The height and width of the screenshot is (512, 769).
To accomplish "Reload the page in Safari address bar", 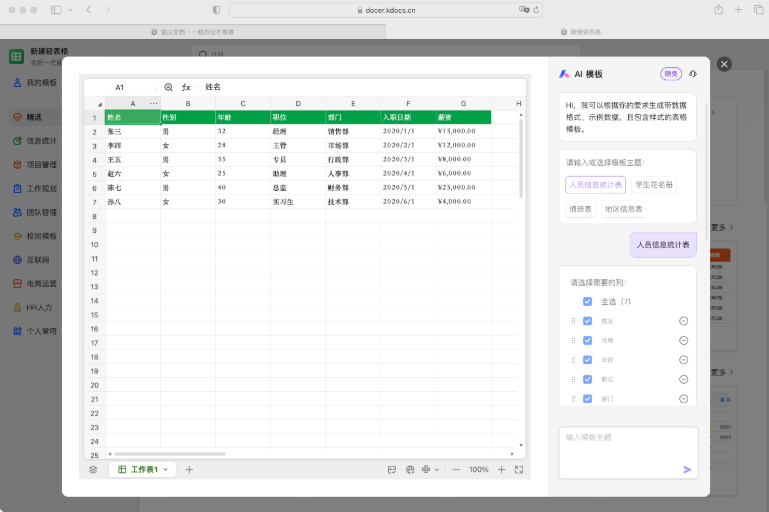I will point(536,10).
